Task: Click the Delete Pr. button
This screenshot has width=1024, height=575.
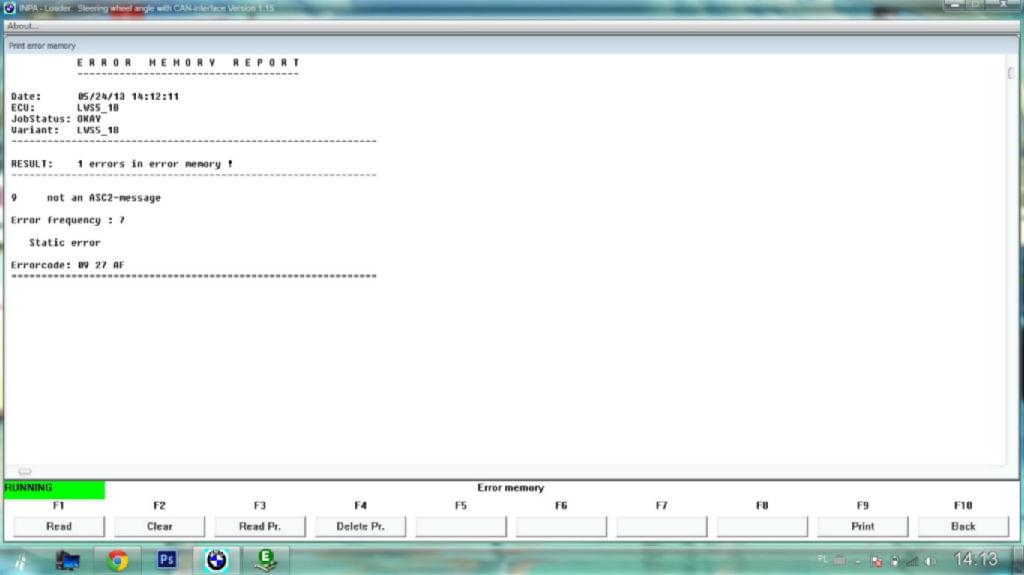Action: click(360, 526)
